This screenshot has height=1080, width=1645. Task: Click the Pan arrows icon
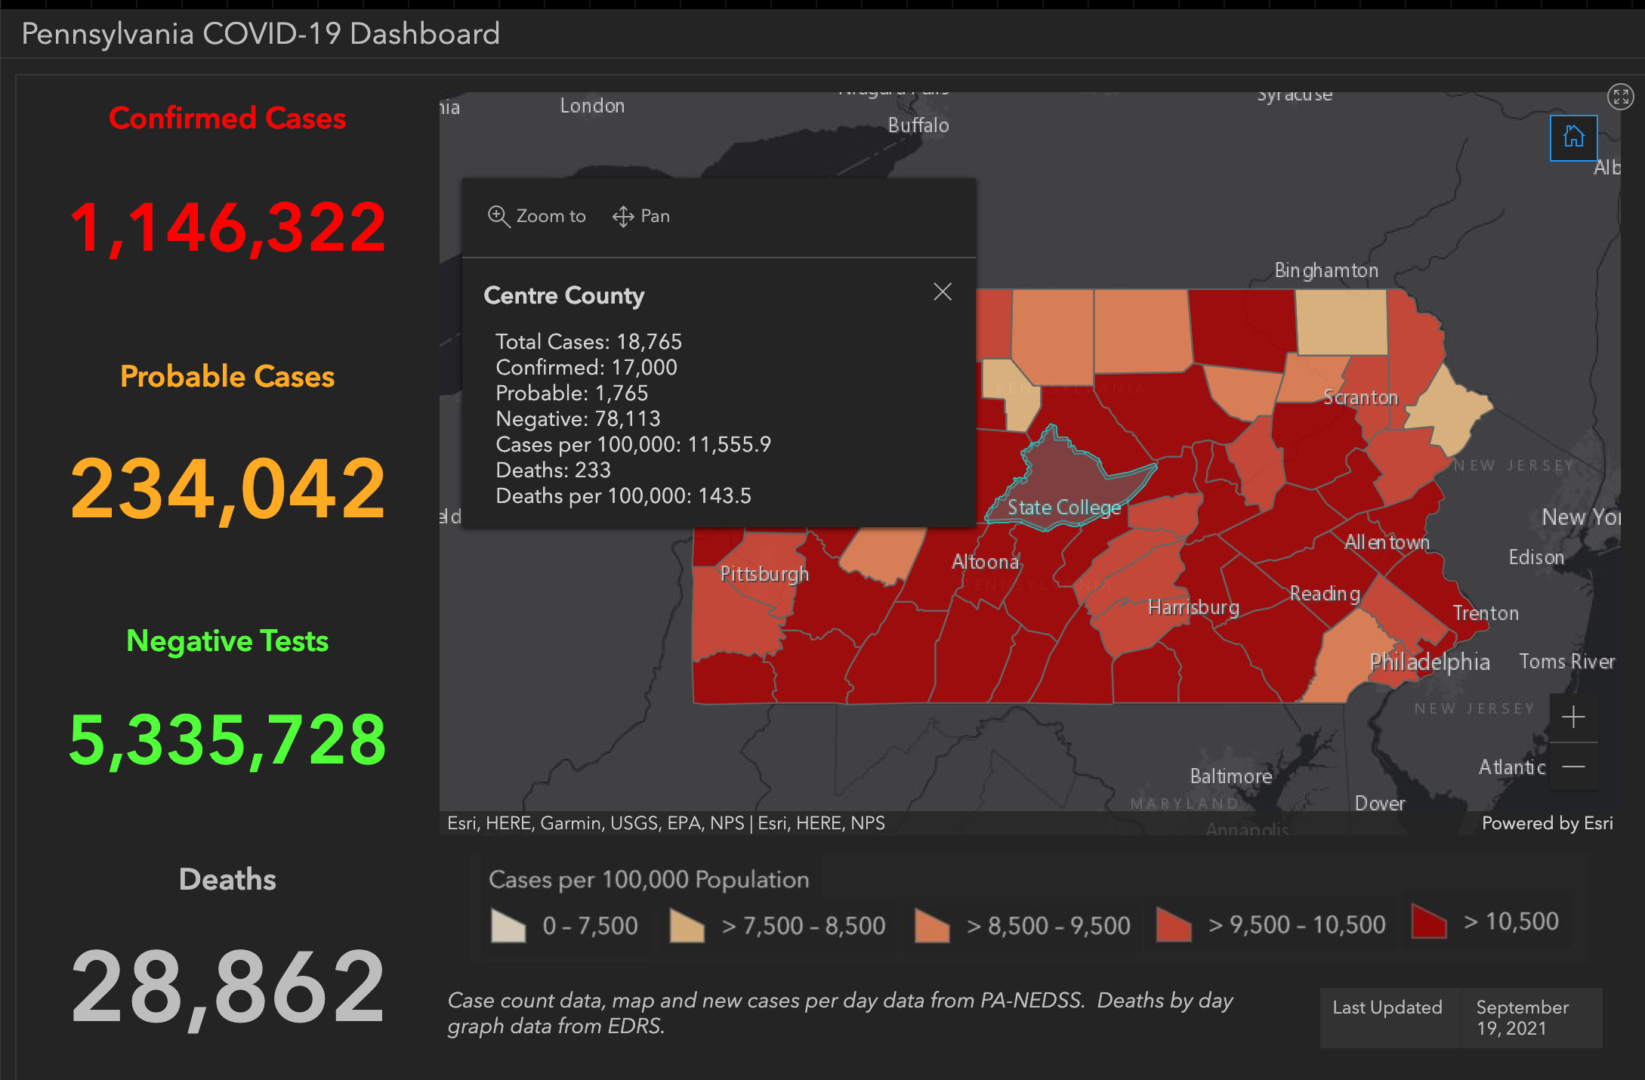point(623,216)
